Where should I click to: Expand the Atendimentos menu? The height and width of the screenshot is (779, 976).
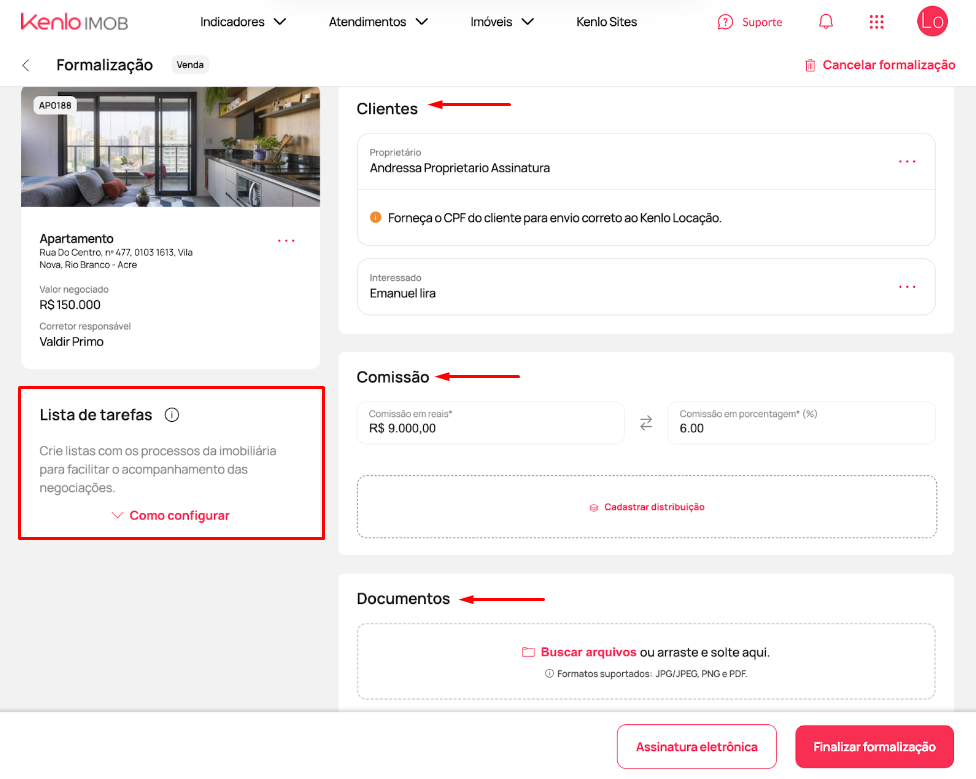(378, 22)
